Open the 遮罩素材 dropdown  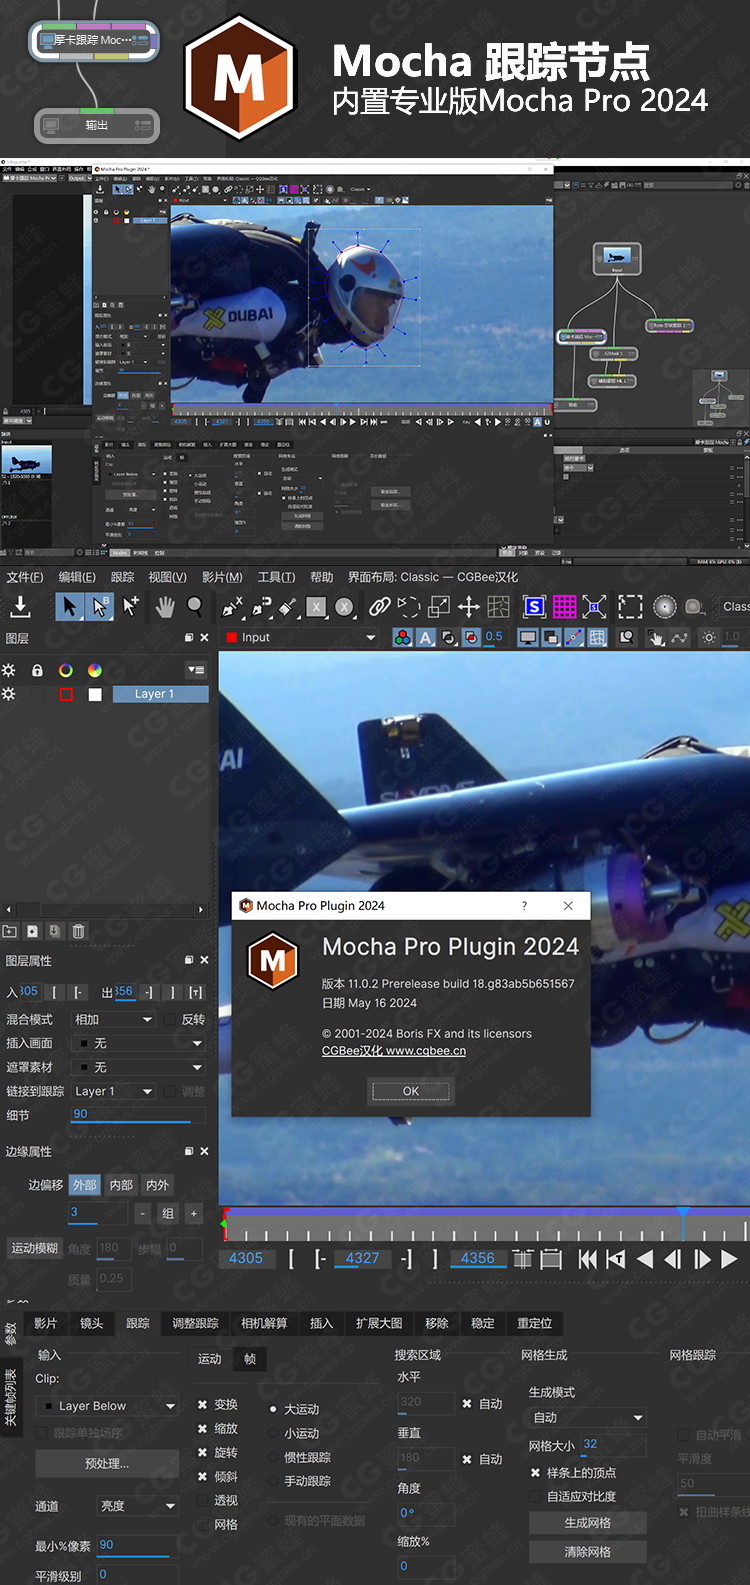(x=138, y=1067)
